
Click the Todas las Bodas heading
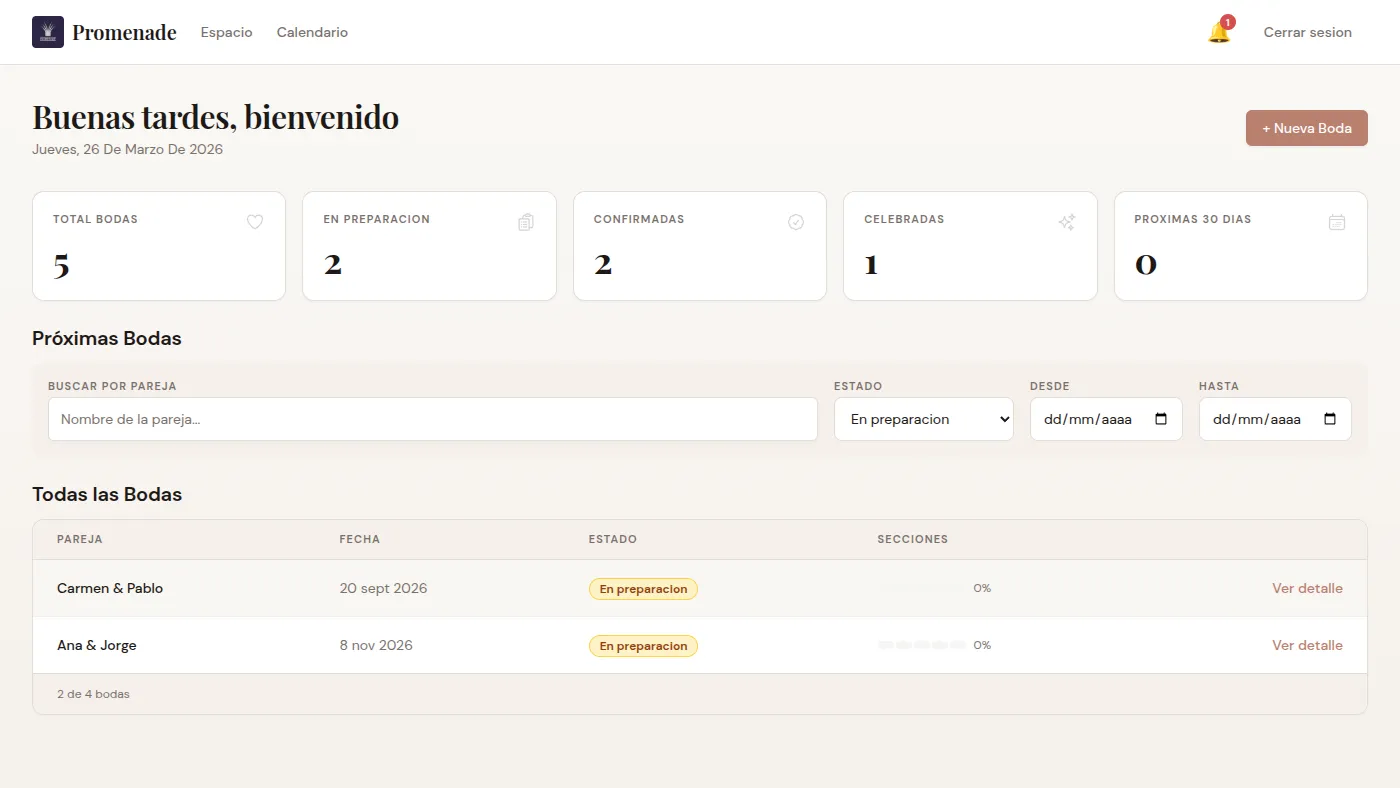point(107,494)
